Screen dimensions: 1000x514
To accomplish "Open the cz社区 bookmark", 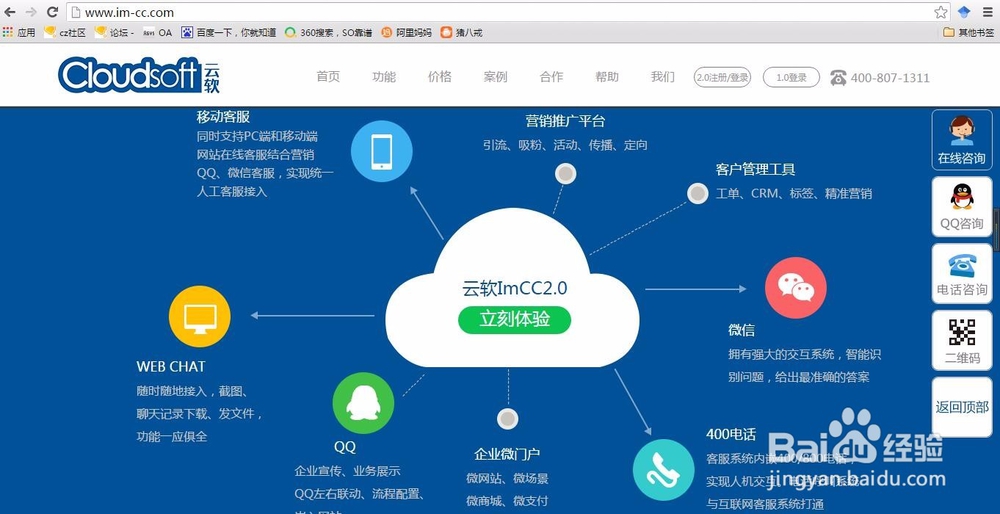I will click(x=64, y=33).
